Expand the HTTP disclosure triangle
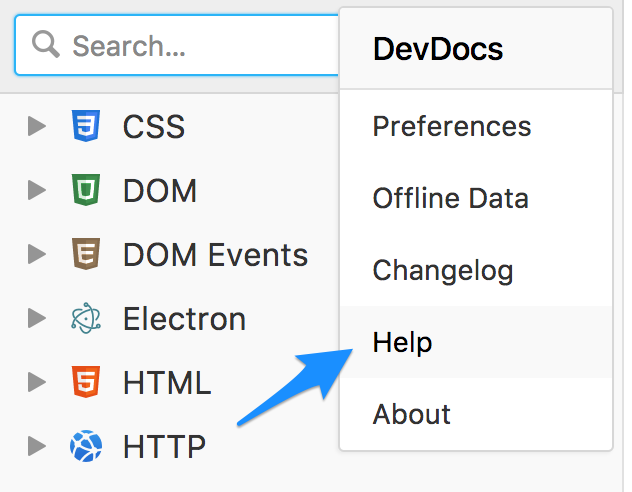Viewport: 632px width, 492px height. [37, 446]
